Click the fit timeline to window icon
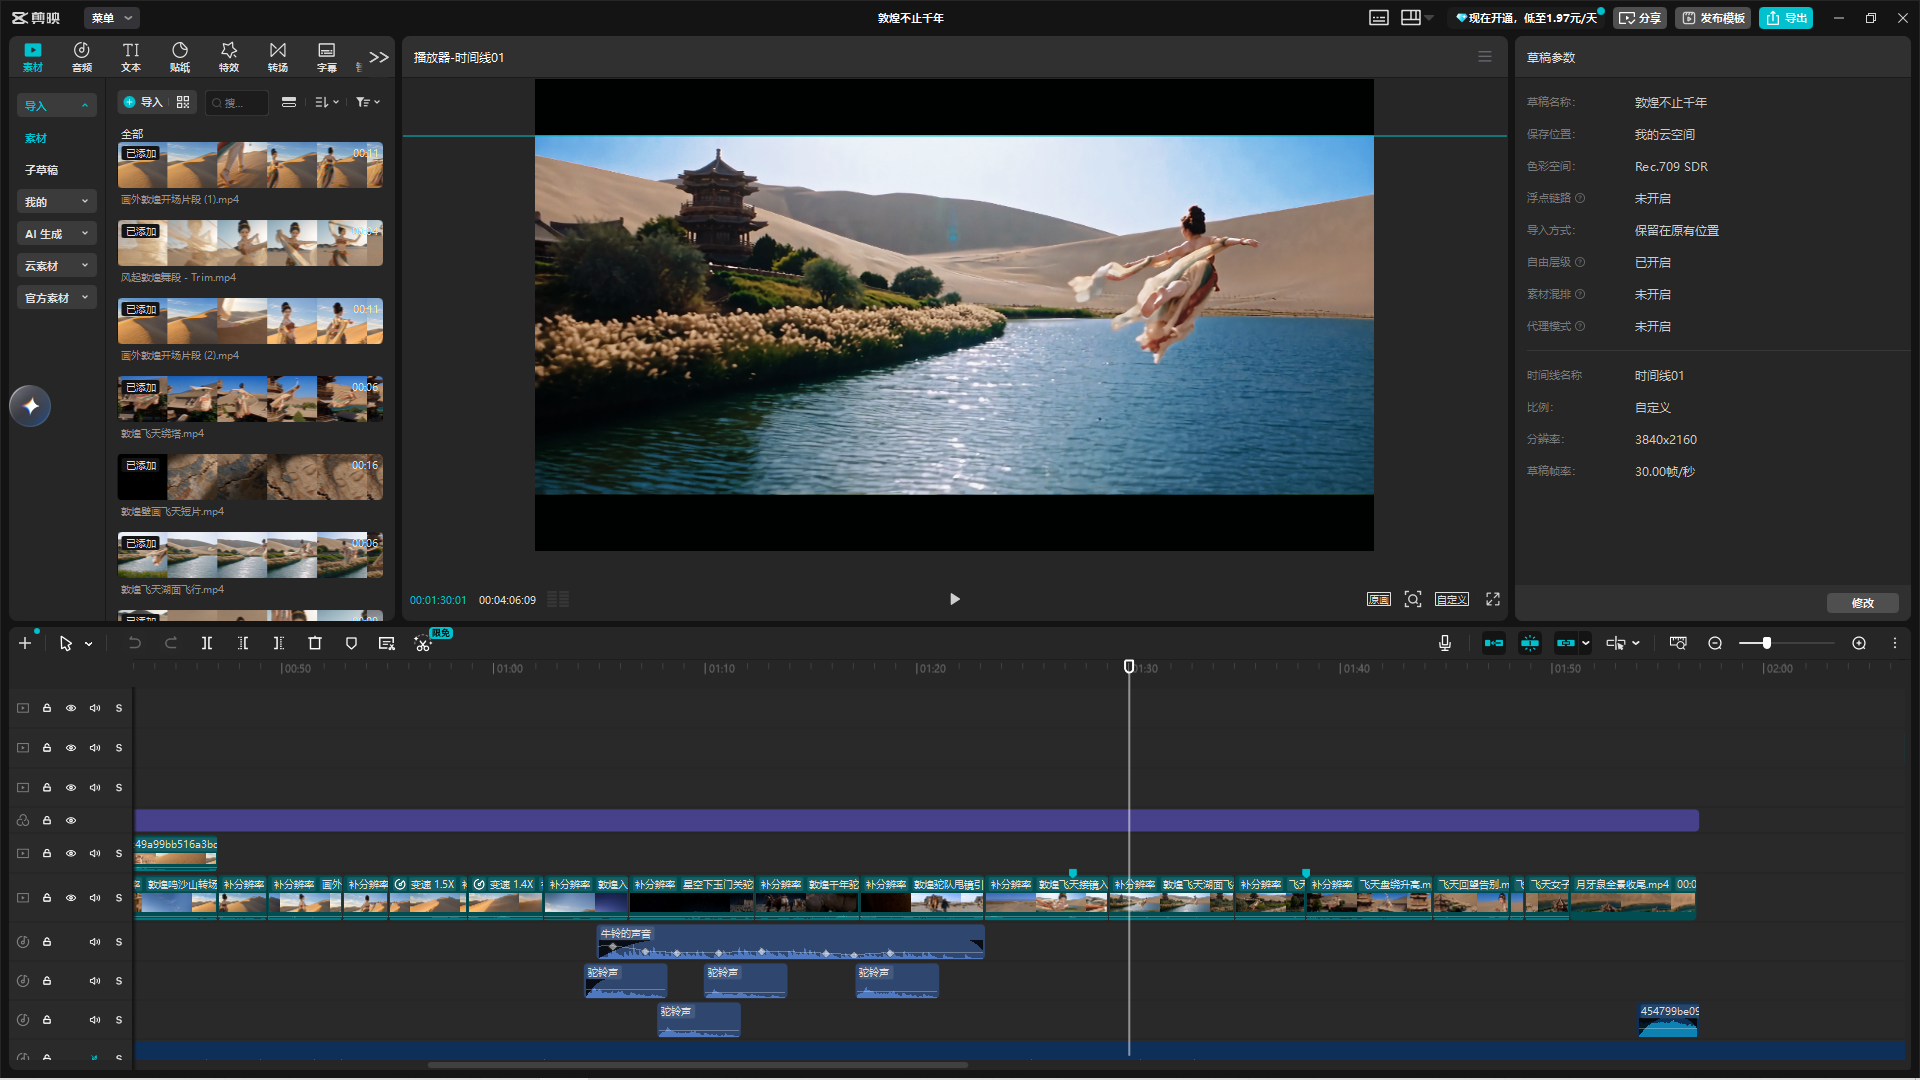Viewport: 1920px width, 1080px height. pos(1678,643)
